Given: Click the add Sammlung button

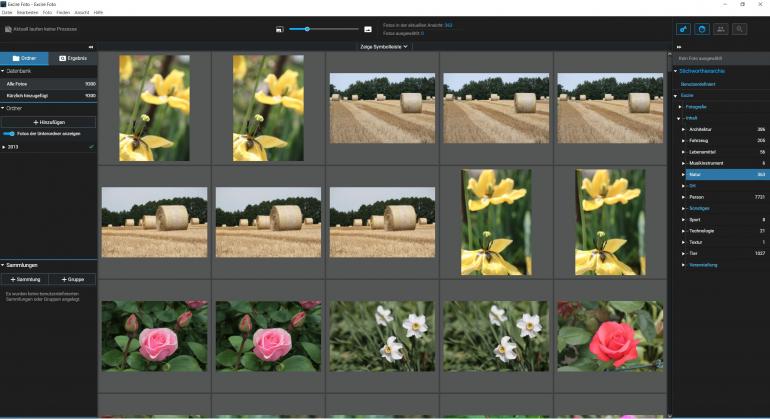Looking at the screenshot, I should point(25,279).
